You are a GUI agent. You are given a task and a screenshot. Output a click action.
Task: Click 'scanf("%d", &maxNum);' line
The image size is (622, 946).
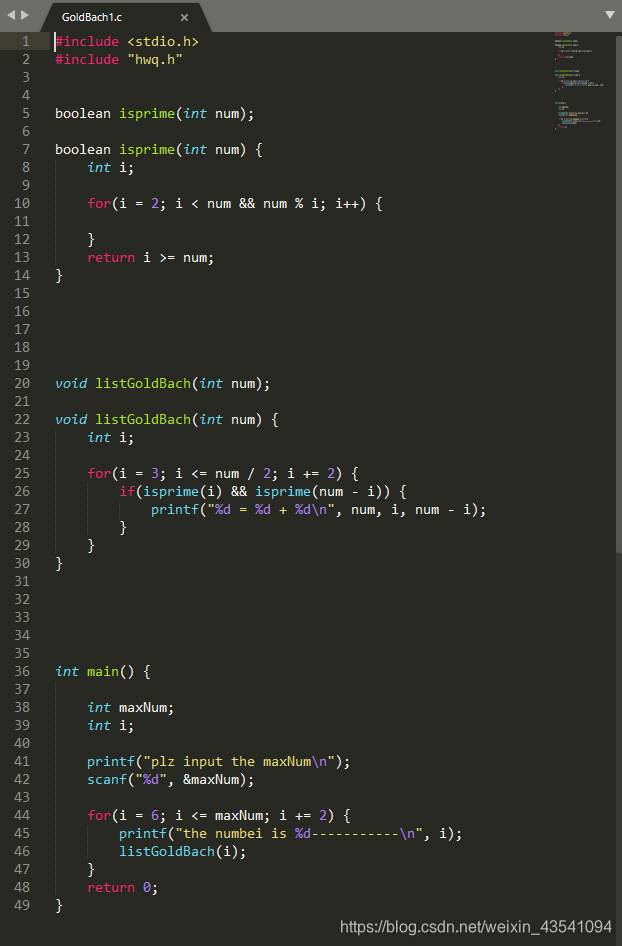[x=171, y=780]
